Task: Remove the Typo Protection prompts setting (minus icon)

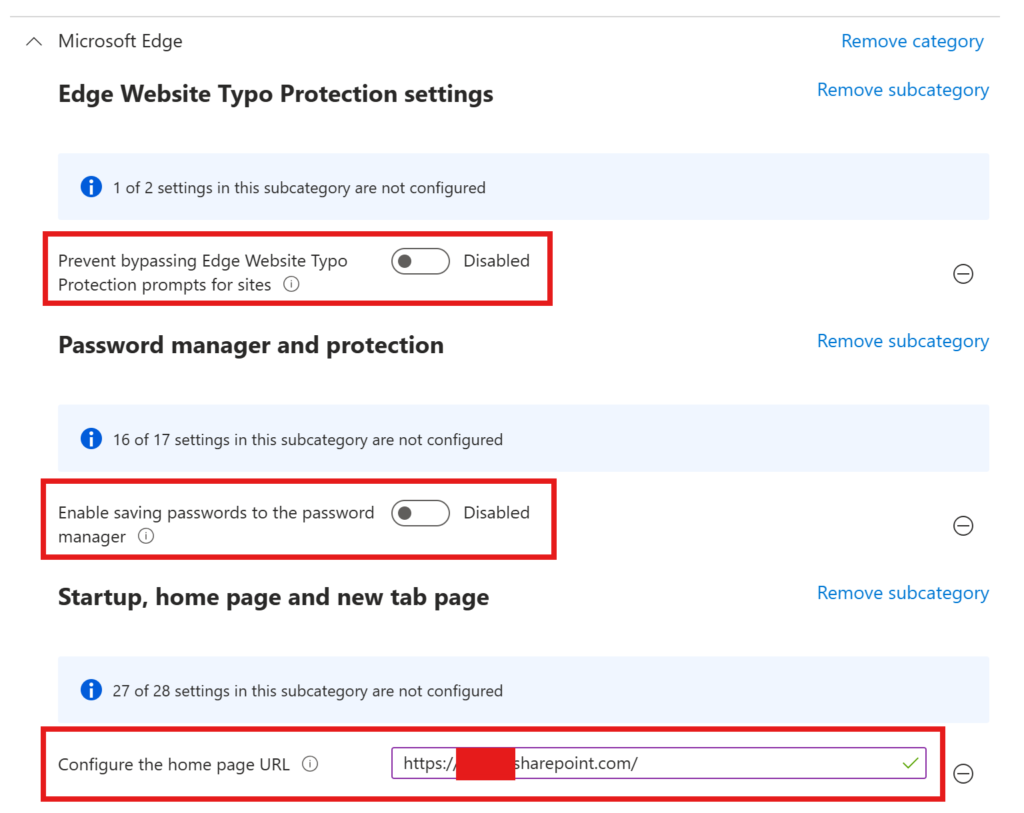Action: tap(963, 274)
